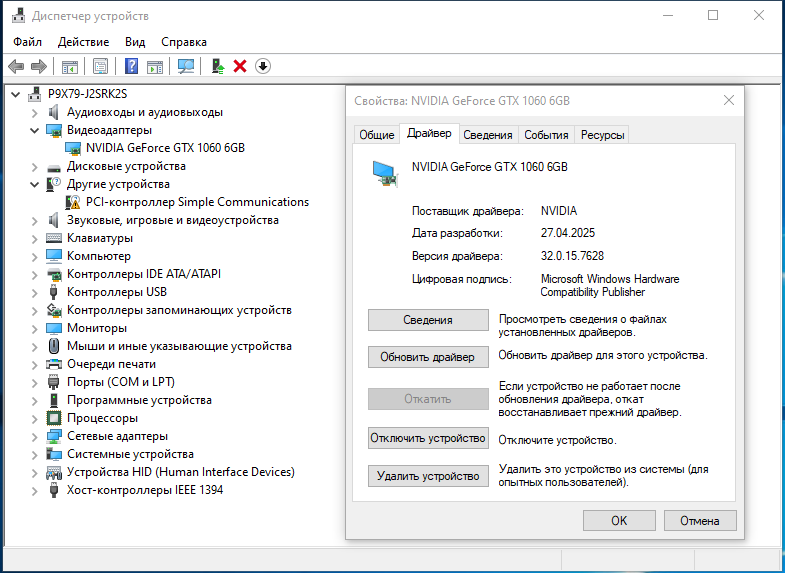The height and width of the screenshot is (573, 785).
Task: Toggle the action pane toolbar icon
Action: (x=155, y=66)
